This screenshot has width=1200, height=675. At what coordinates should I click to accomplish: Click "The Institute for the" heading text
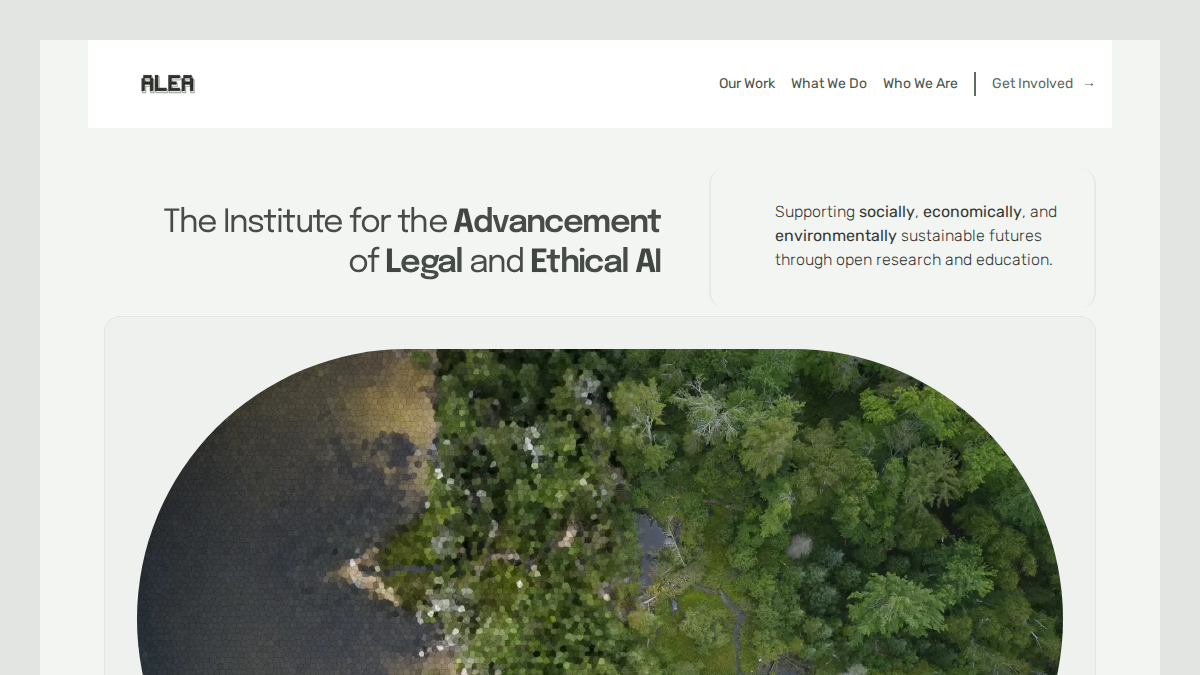point(306,220)
